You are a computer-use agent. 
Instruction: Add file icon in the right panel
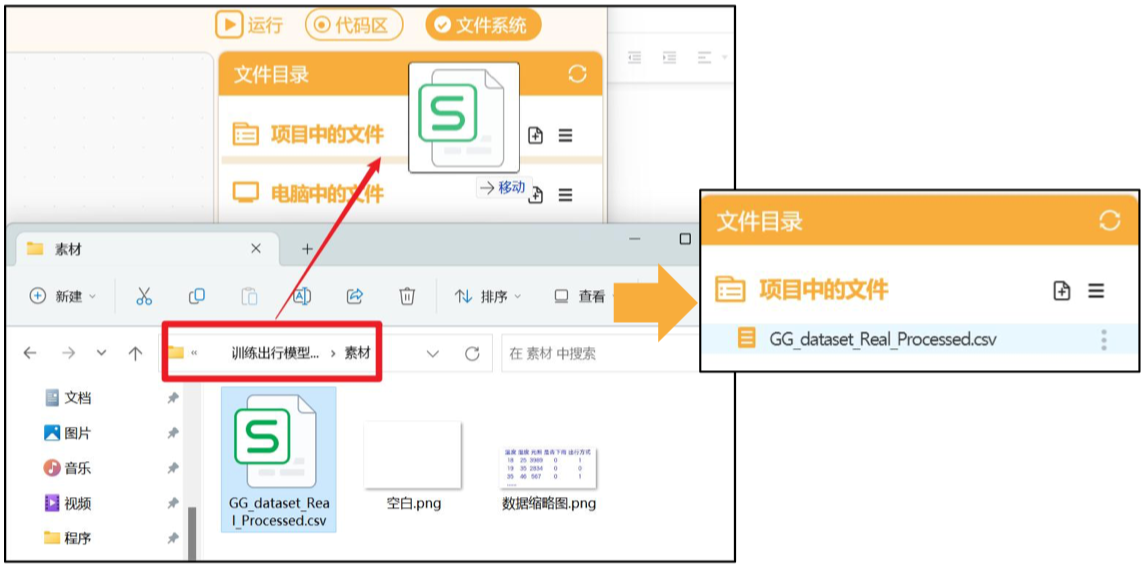[1061, 290]
